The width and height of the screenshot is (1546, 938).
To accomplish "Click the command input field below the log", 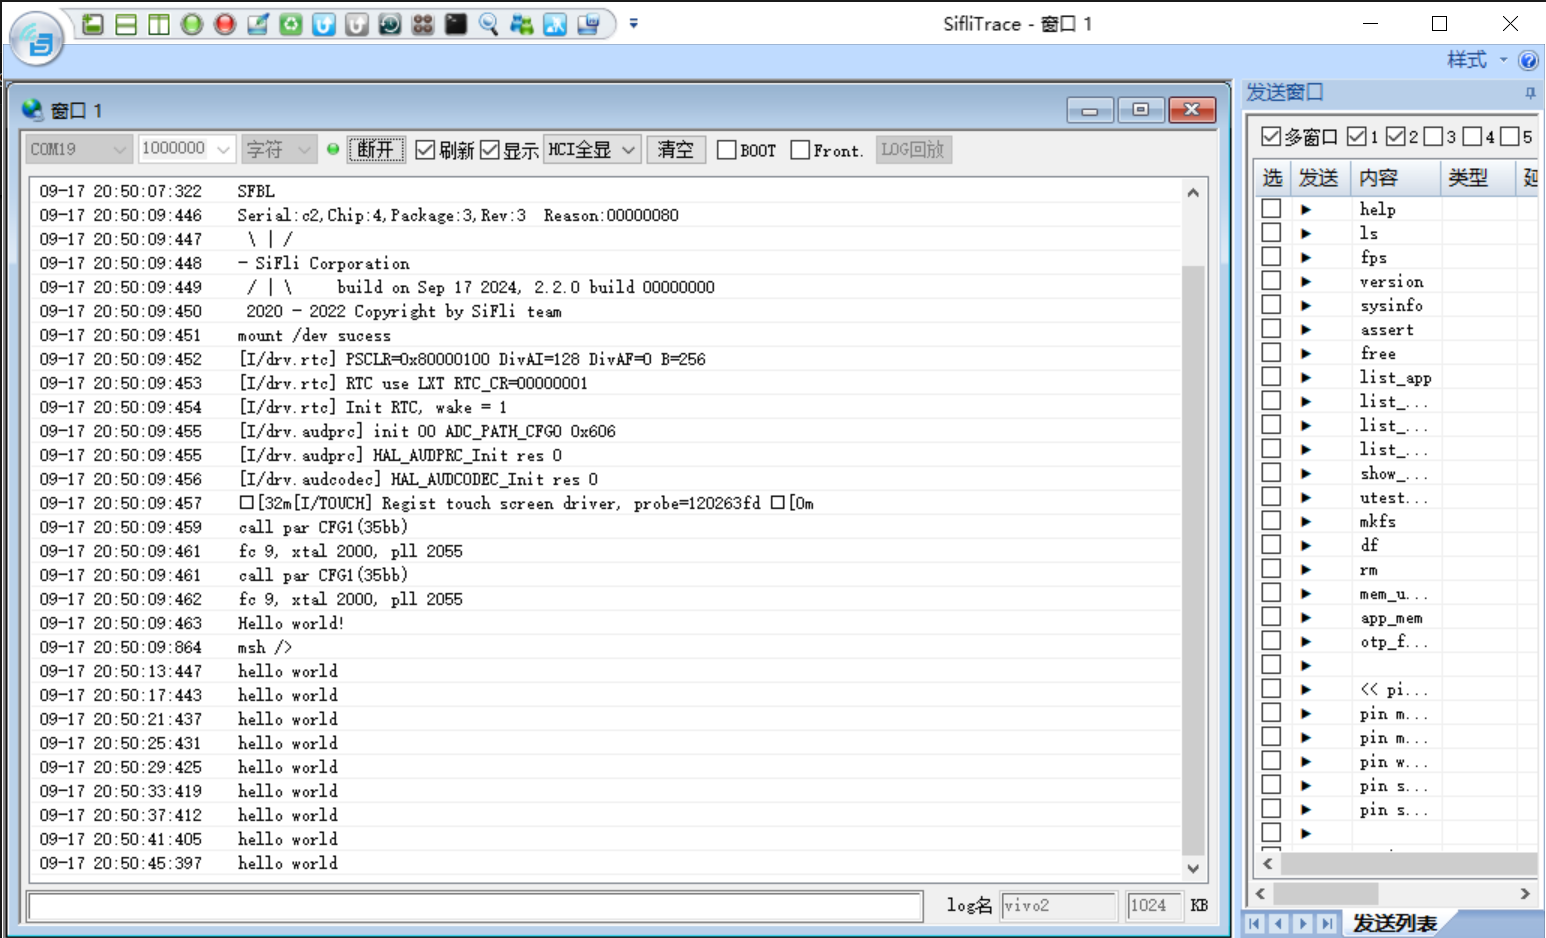I will coord(474,906).
